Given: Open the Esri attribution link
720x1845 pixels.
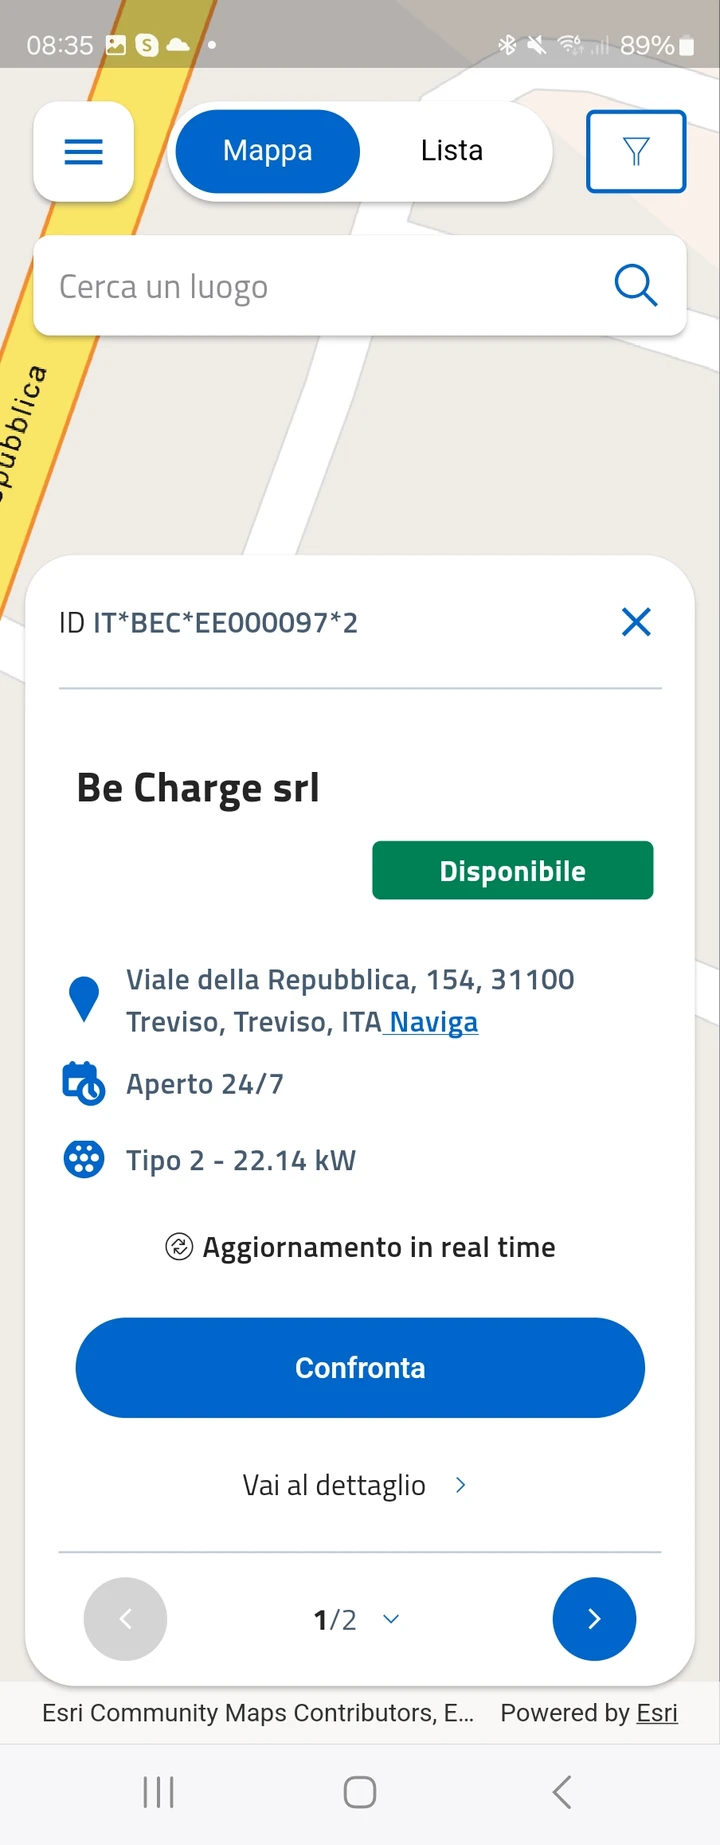Looking at the screenshot, I should [x=657, y=1713].
